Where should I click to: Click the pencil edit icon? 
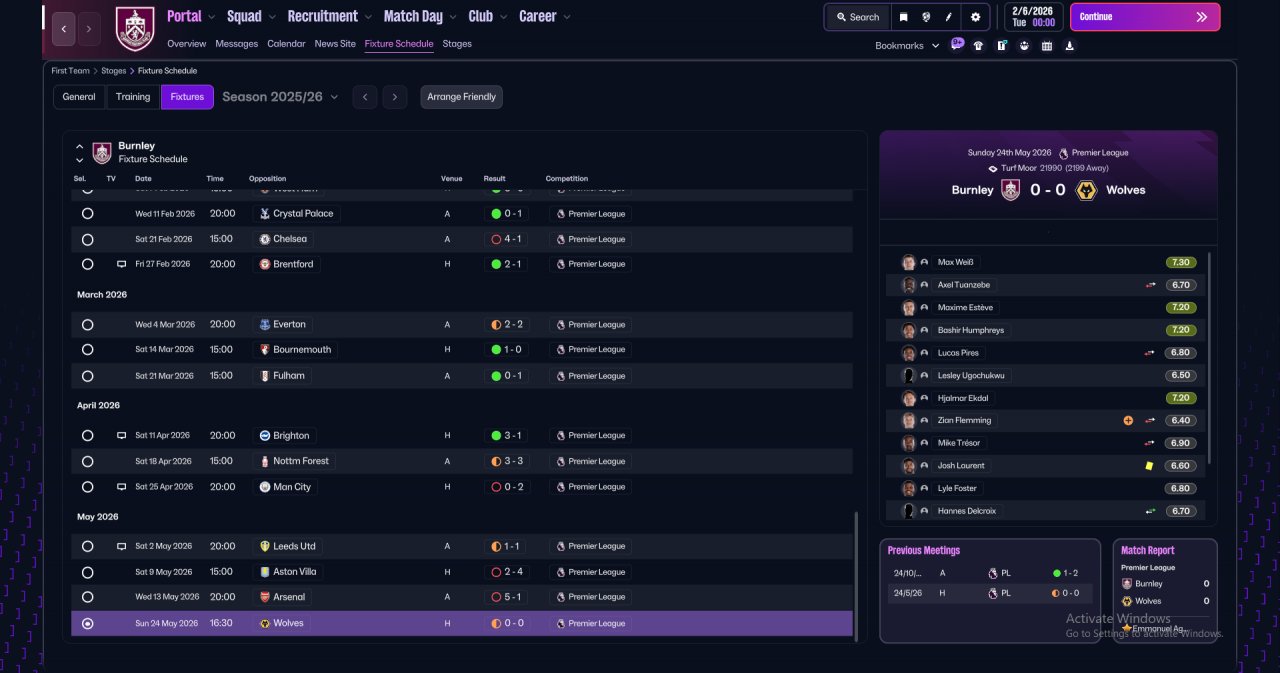click(949, 17)
